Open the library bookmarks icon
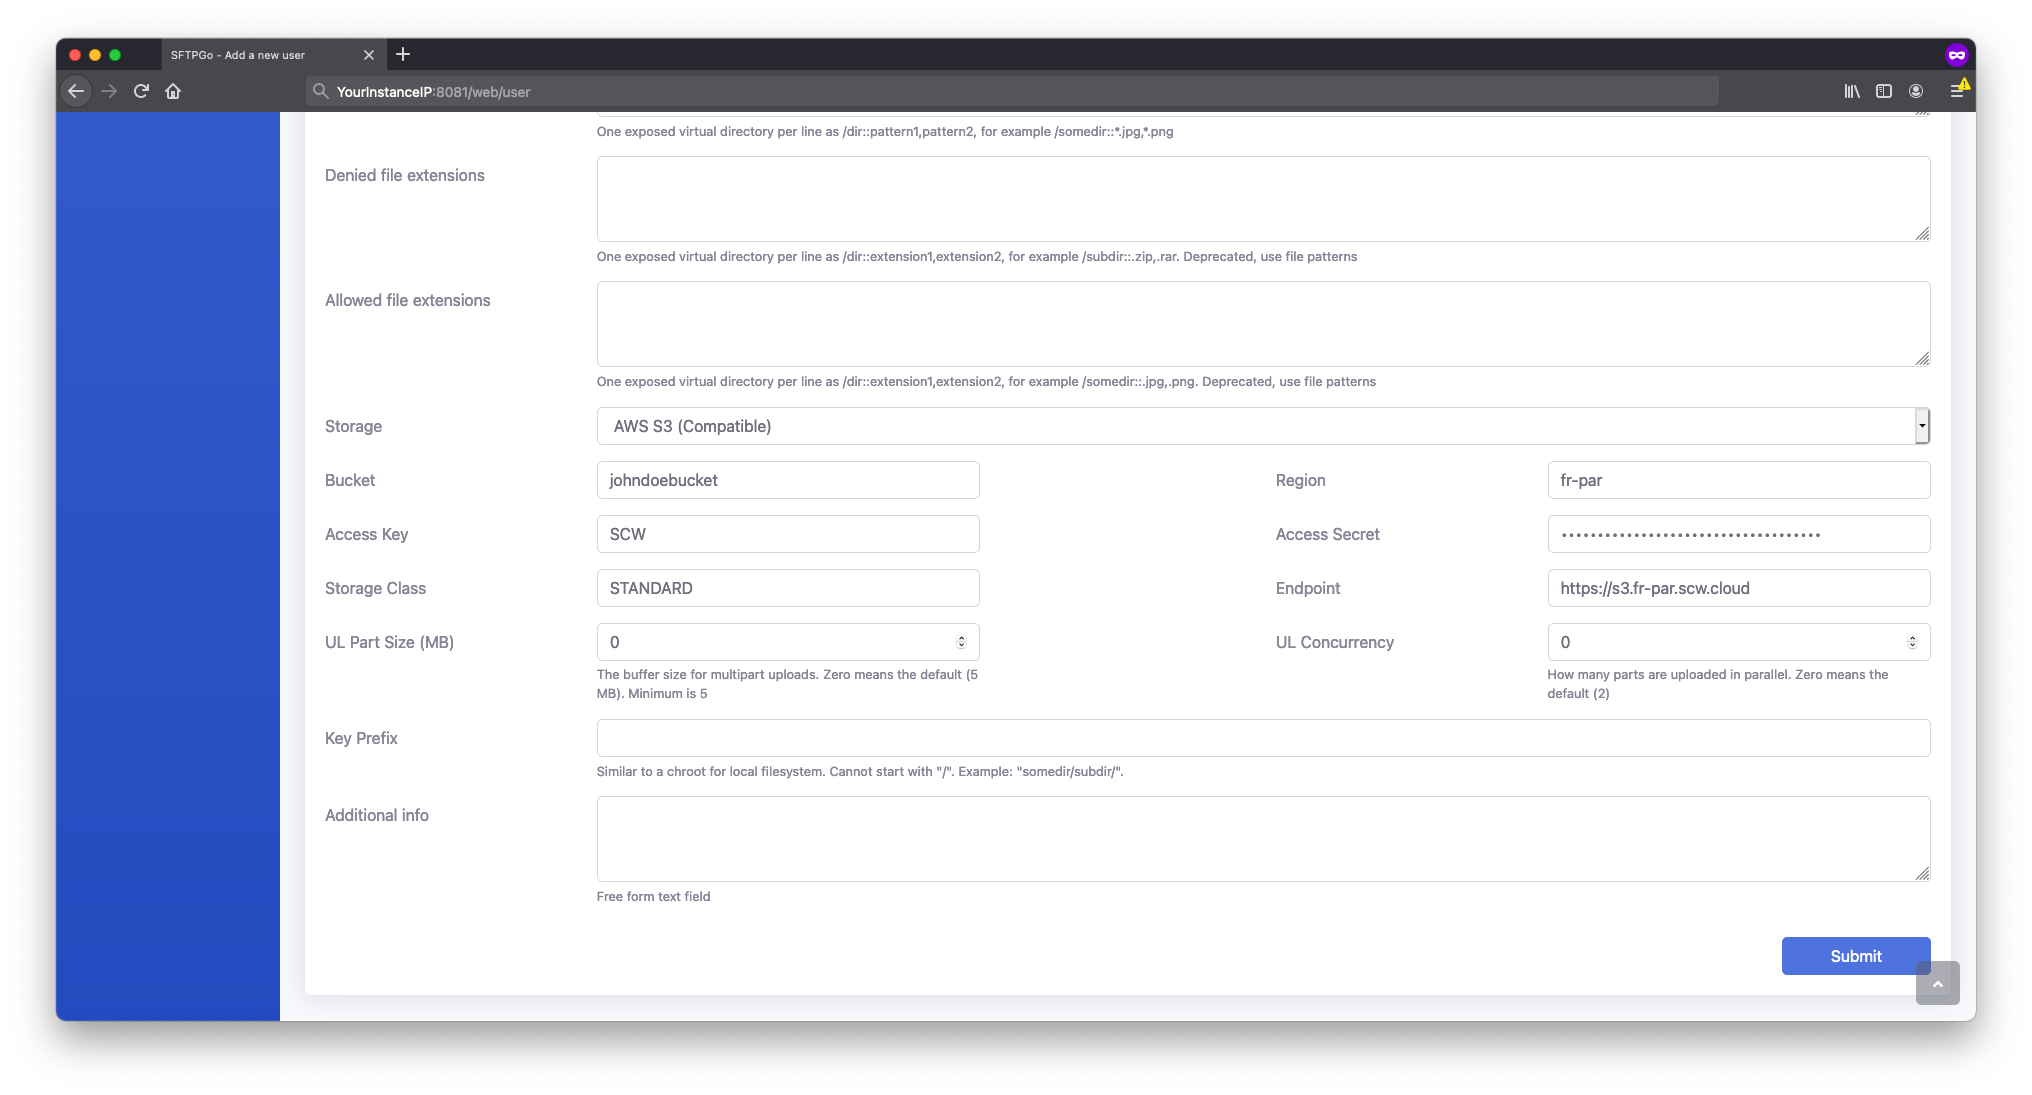Image resolution: width=2032 pixels, height=1095 pixels. pyautogui.click(x=1852, y=91)
